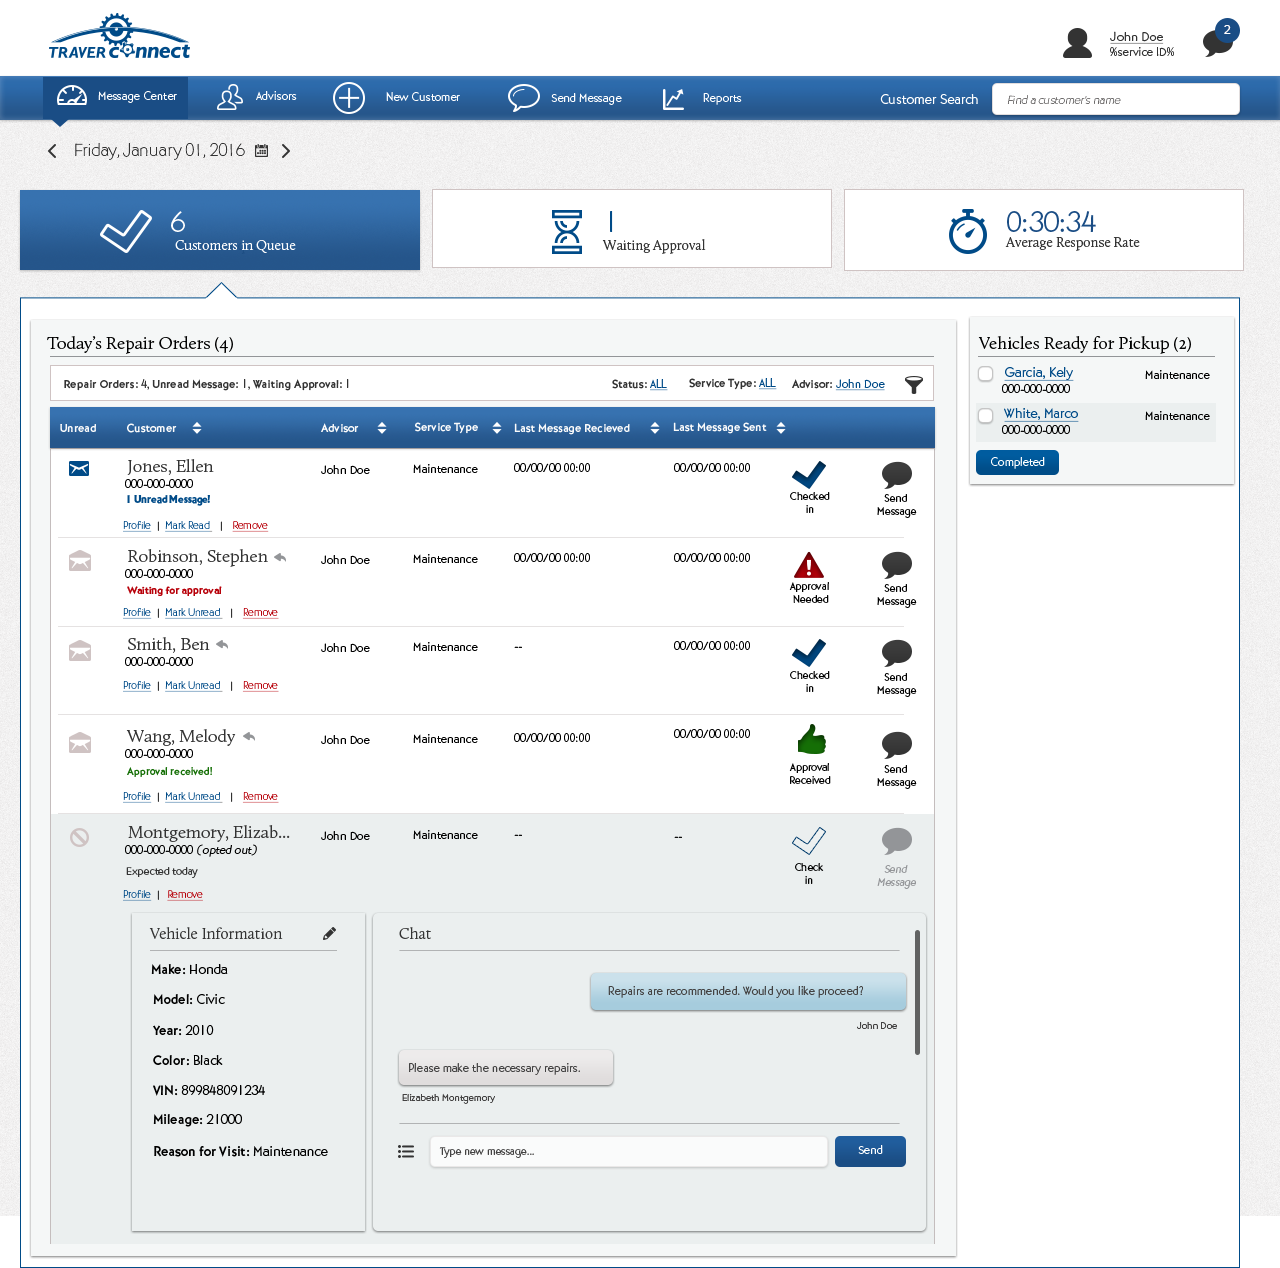Viewport: 1280px width, 1268px height.
Task: Click the calendar icon beside the date
Action: [261, 151]
